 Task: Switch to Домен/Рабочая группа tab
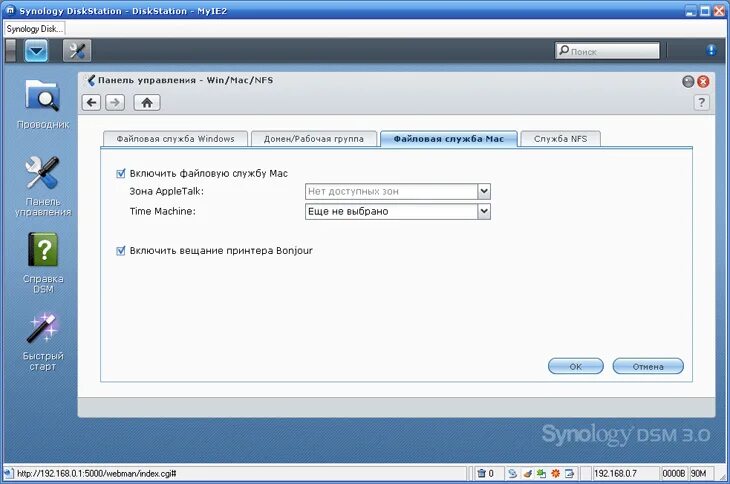tap(314, 139)
